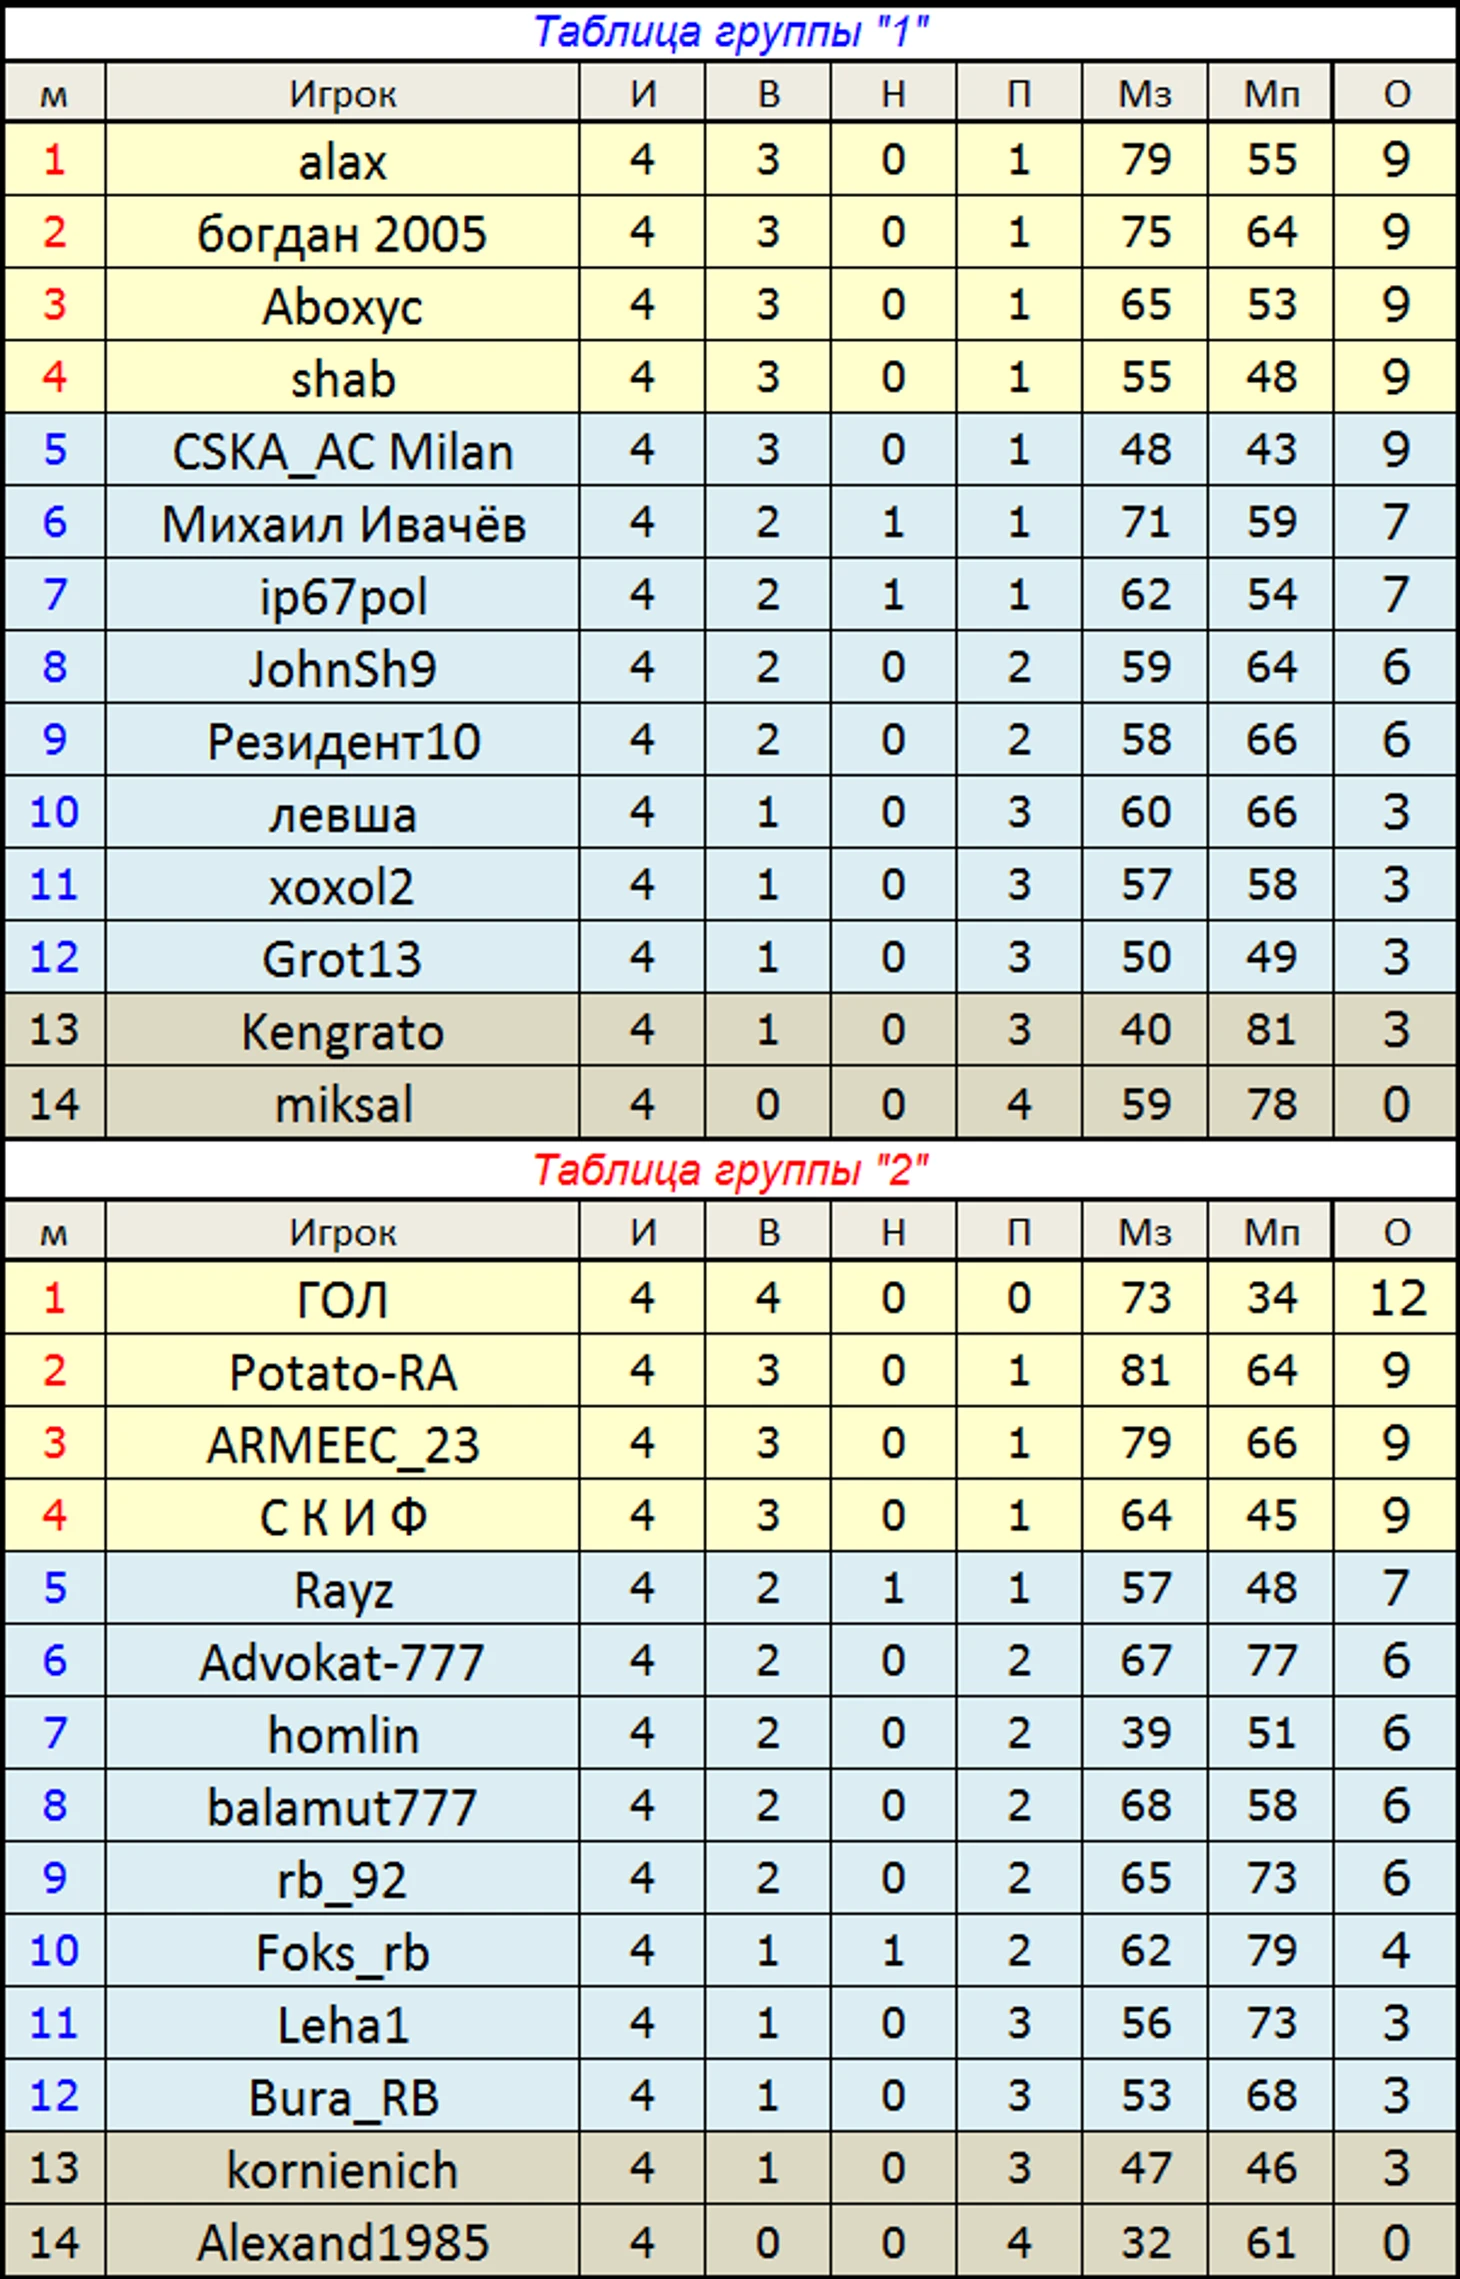Select player ГОЛ in group 2
The height and width of the screenshot is (2279, 1460).
pos(342,1298)
